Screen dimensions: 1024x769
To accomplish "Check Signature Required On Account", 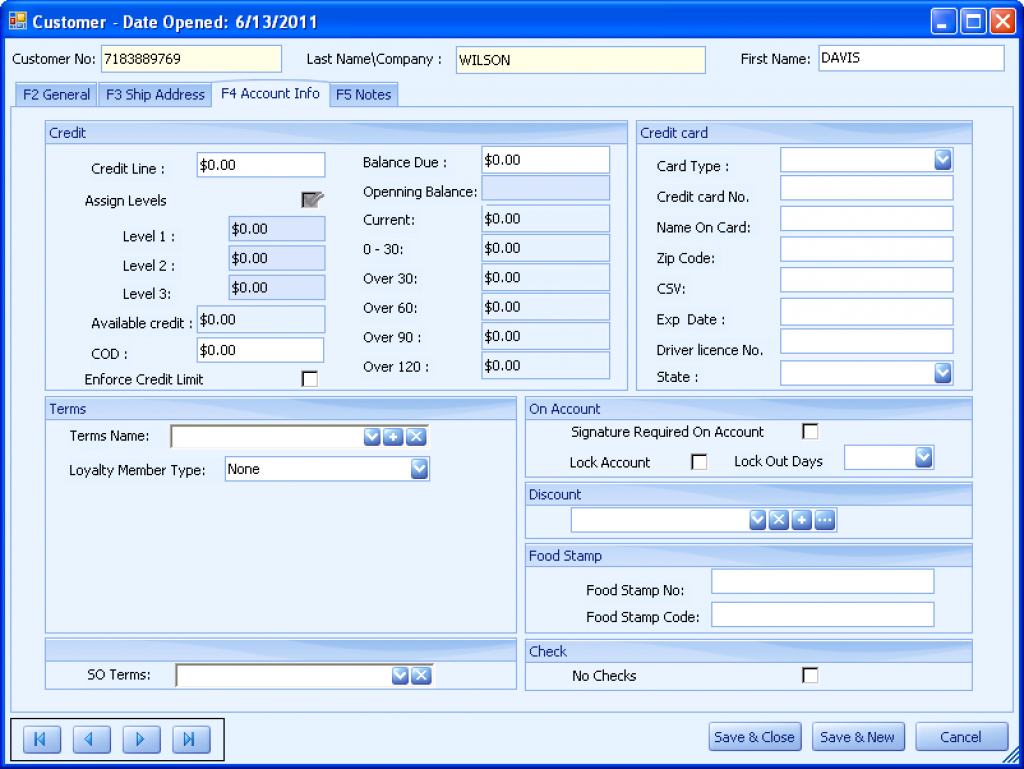I will click(x=810, y=431).
